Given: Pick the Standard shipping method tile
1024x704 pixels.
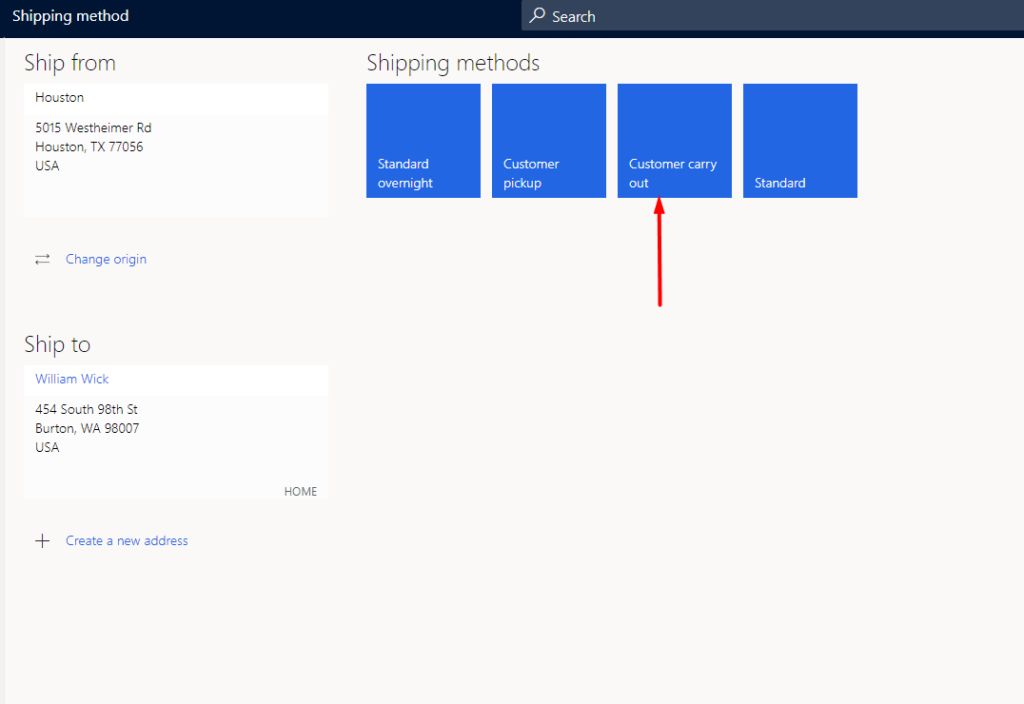Looking at the screenshot, I should point(800,140).
